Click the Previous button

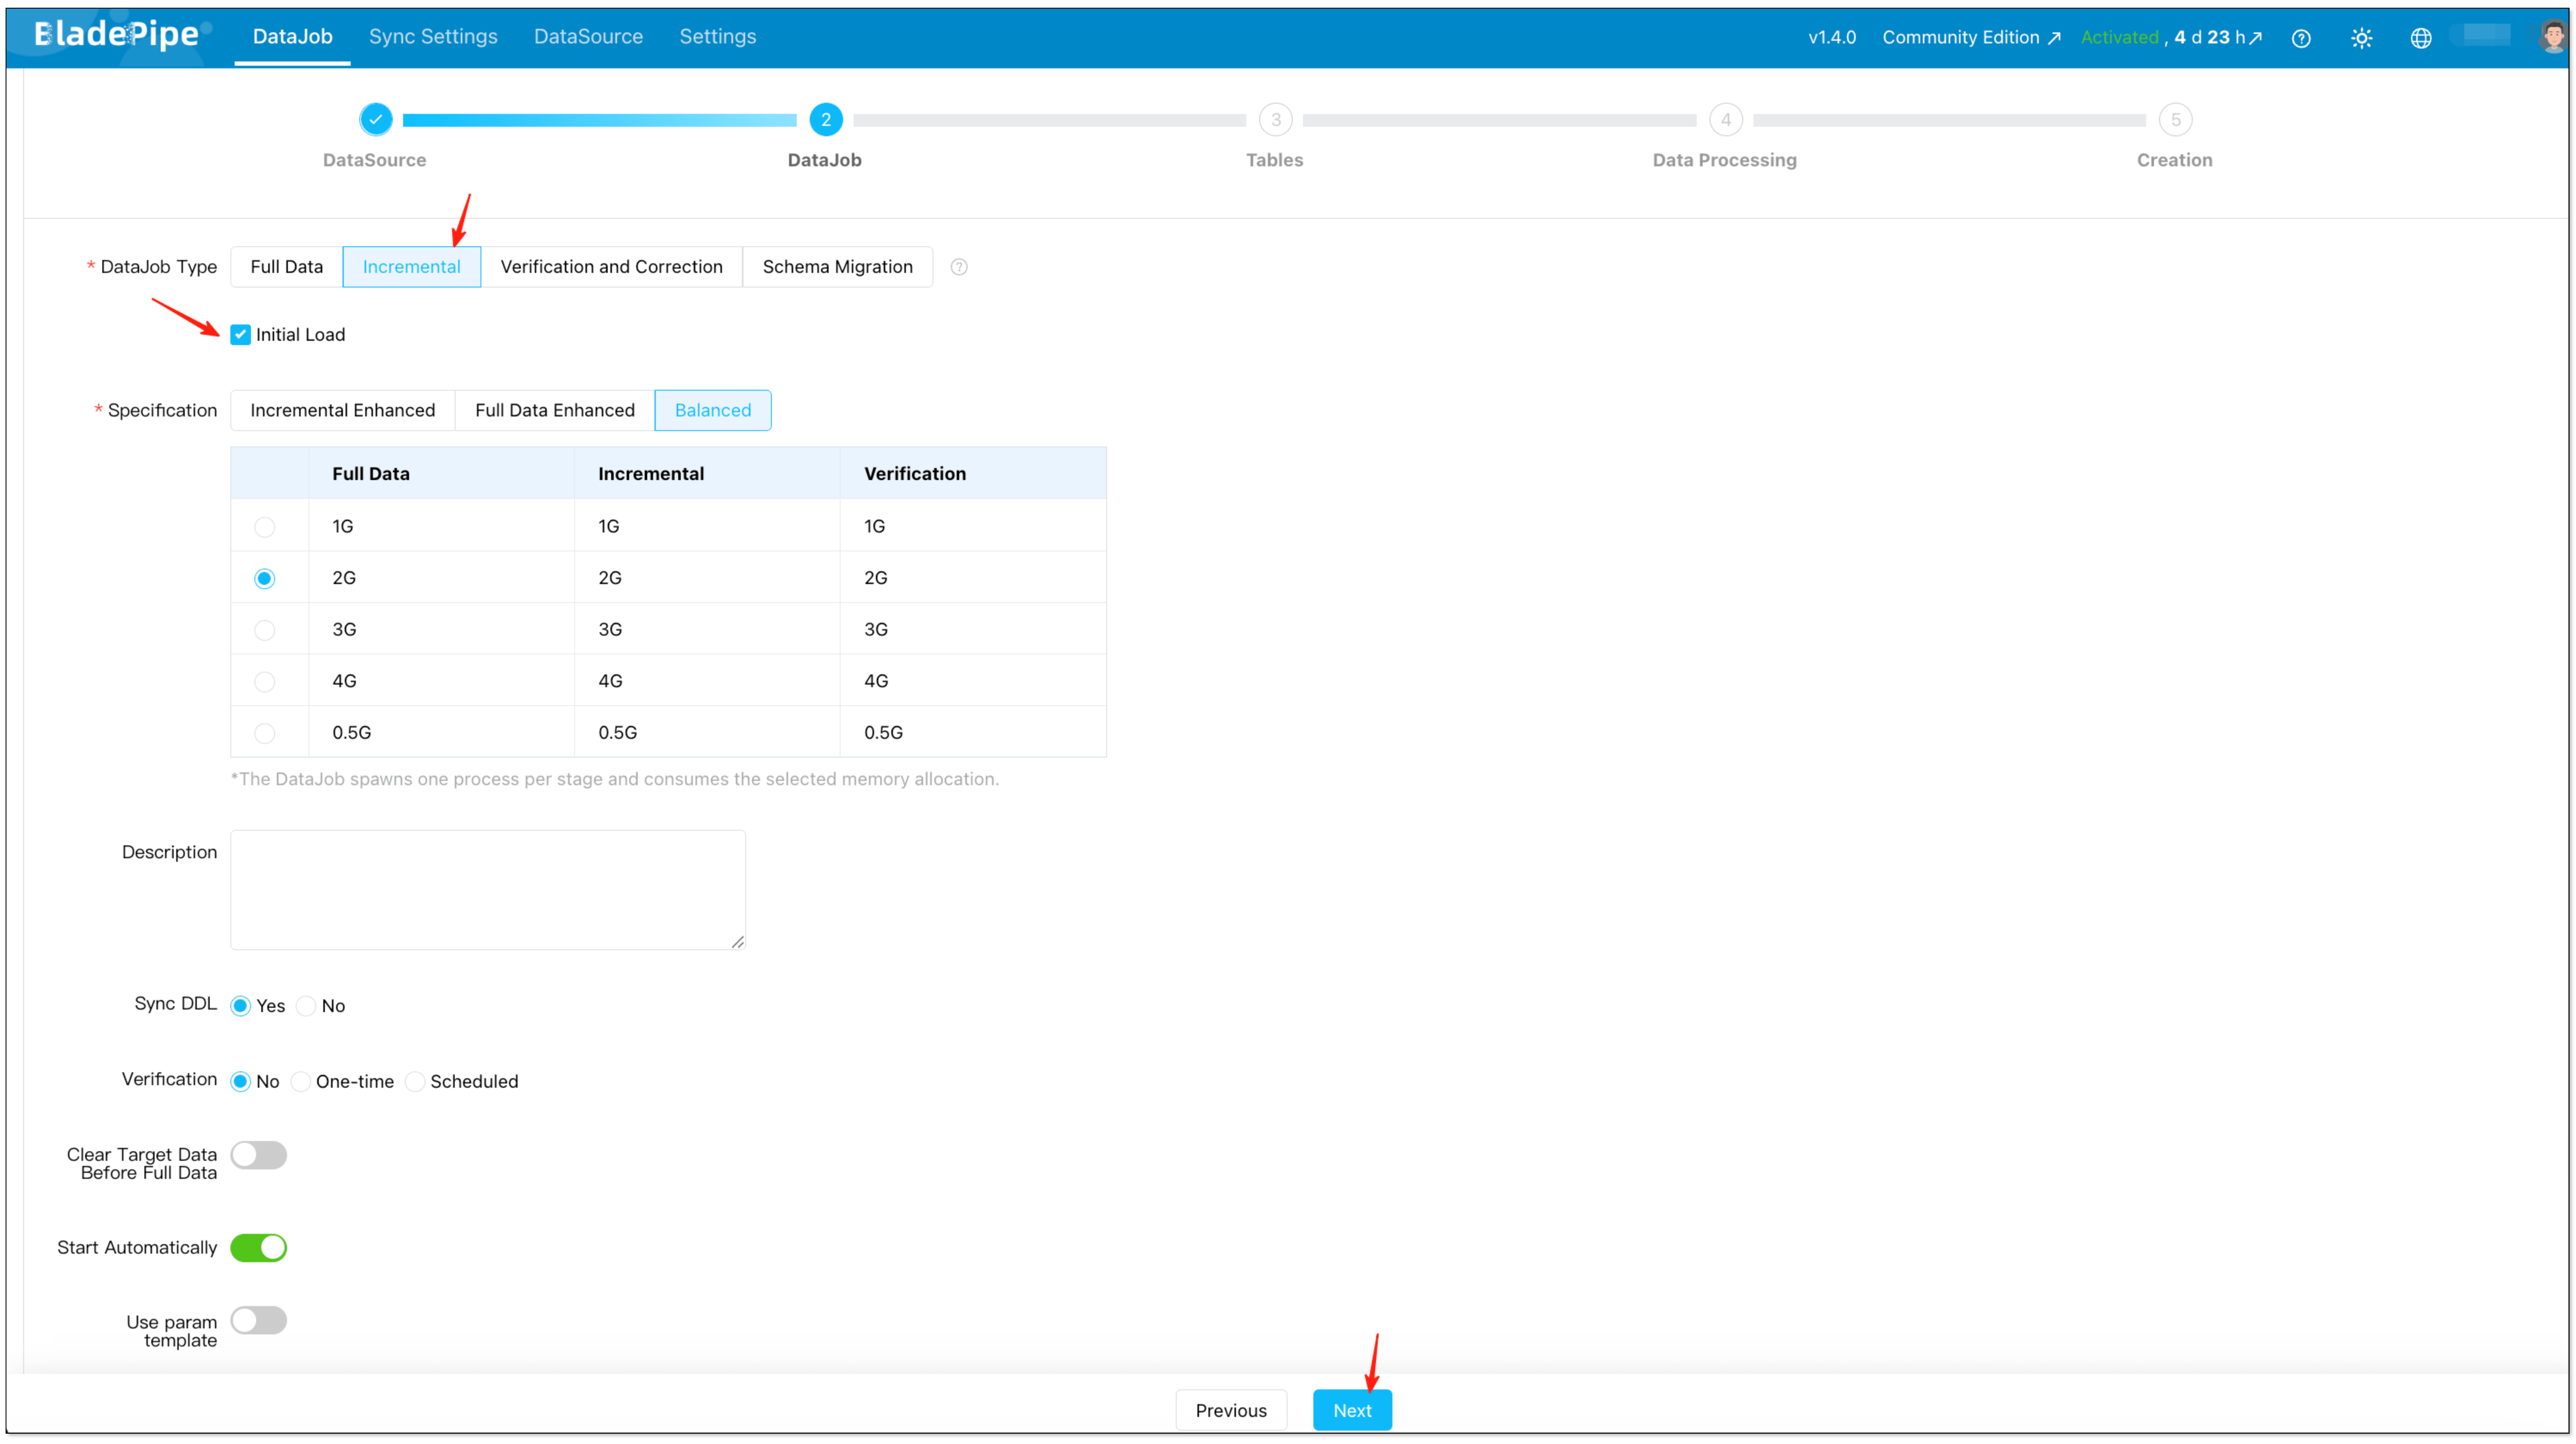[x=1231, y=1410]
